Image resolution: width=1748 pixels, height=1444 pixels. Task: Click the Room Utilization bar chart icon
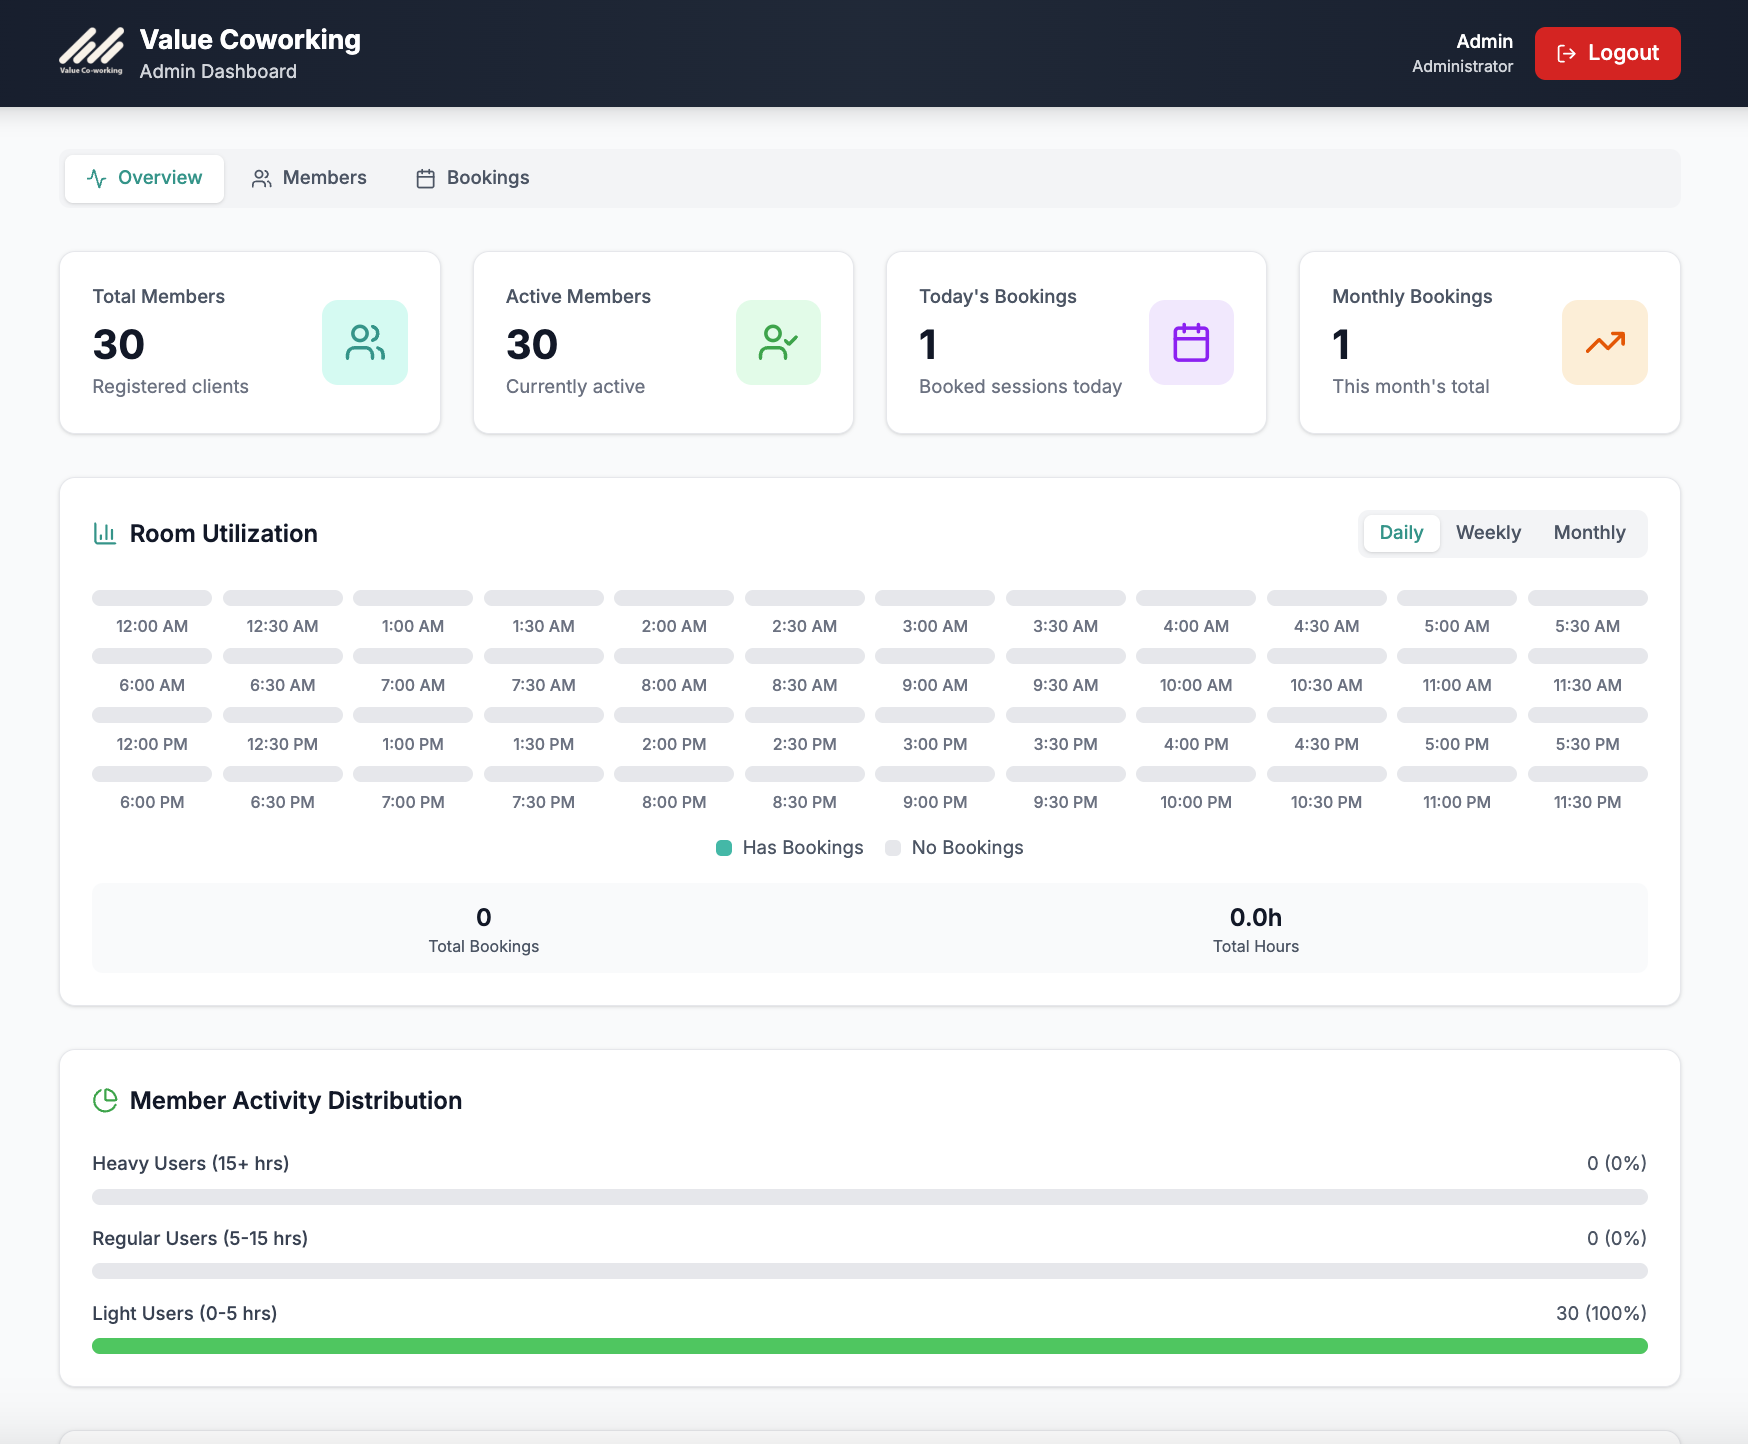pyautogui.click(x=105, y=534)
